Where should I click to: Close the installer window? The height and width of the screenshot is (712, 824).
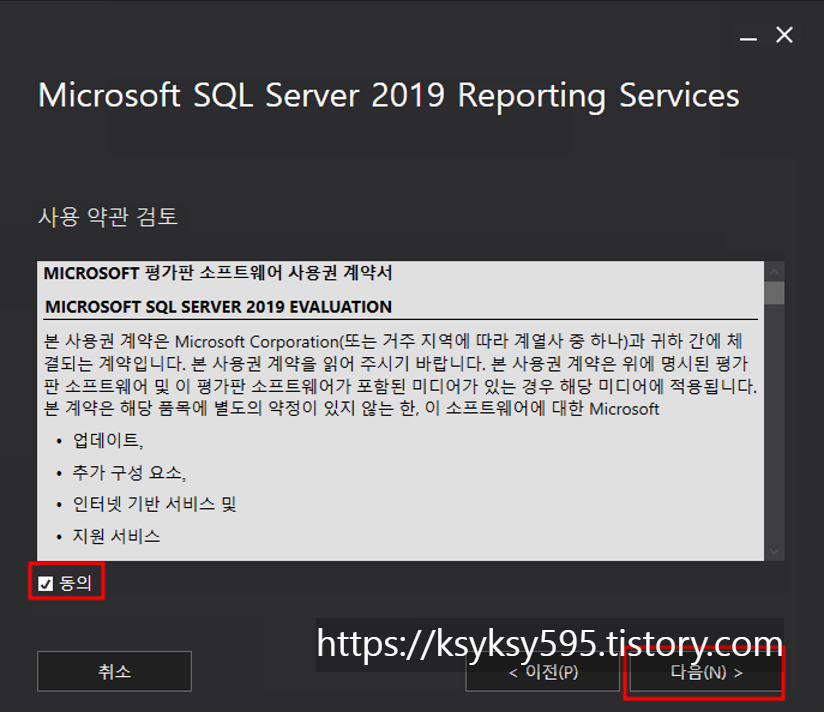click(x=784, y=35)
